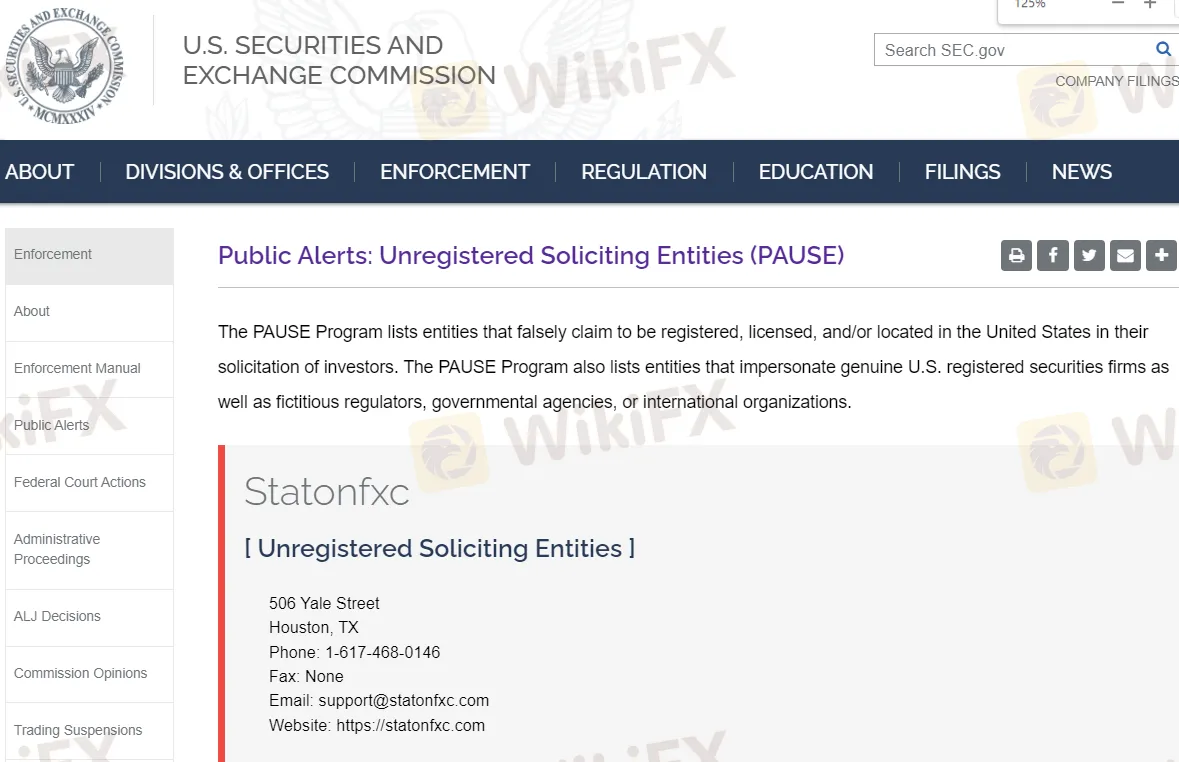The height and width of the screenshot is (762, 1179).
Task: Open the Divisions & Offices menu
Action: (x=227, y=172)
